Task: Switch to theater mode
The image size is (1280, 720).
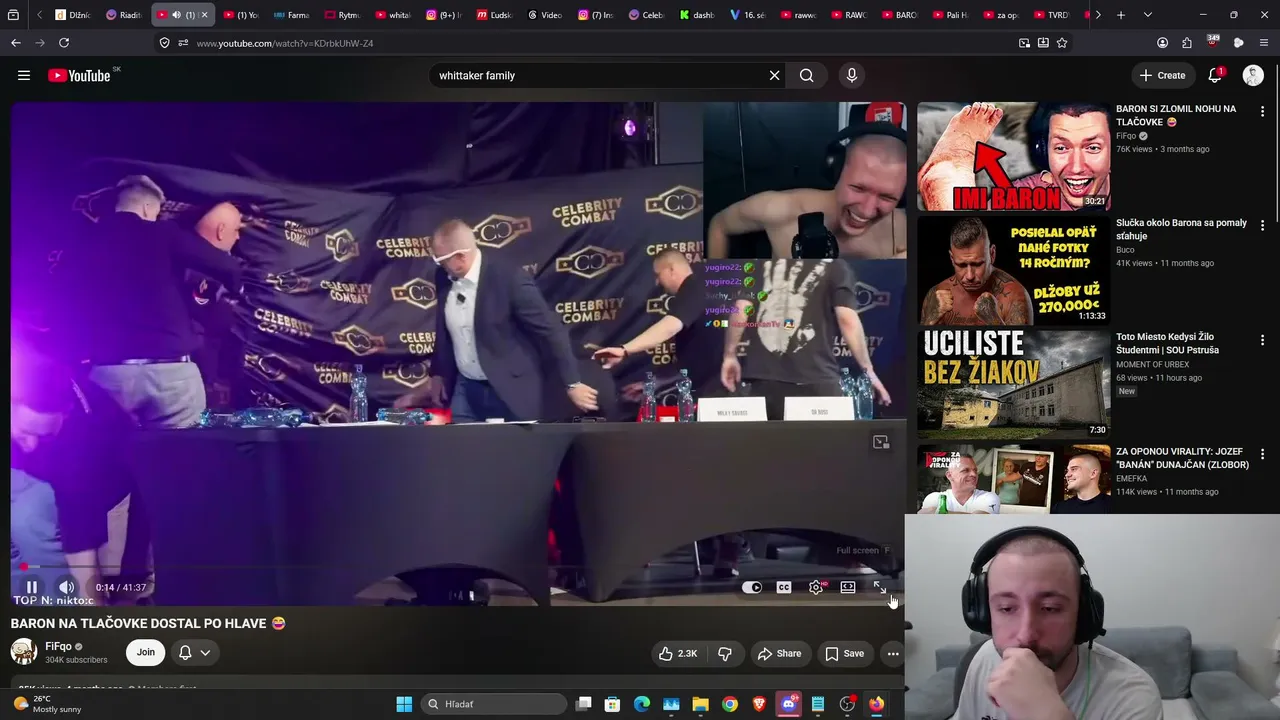Action: coord(848,587)
